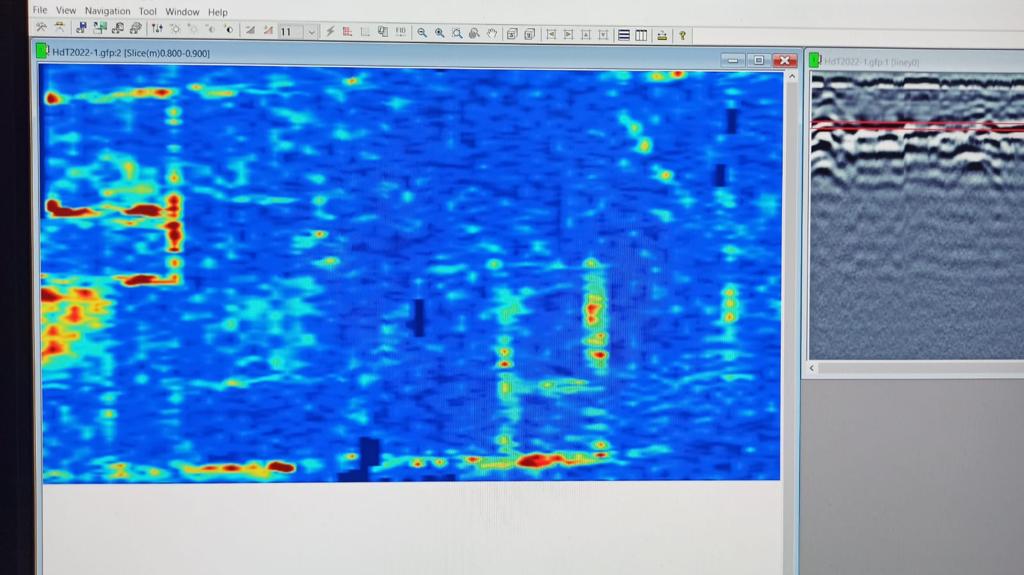This screenshot has height=575, width=1024.
Task: Click the move-up navigation arrow icon
Action: coord(586,35)
